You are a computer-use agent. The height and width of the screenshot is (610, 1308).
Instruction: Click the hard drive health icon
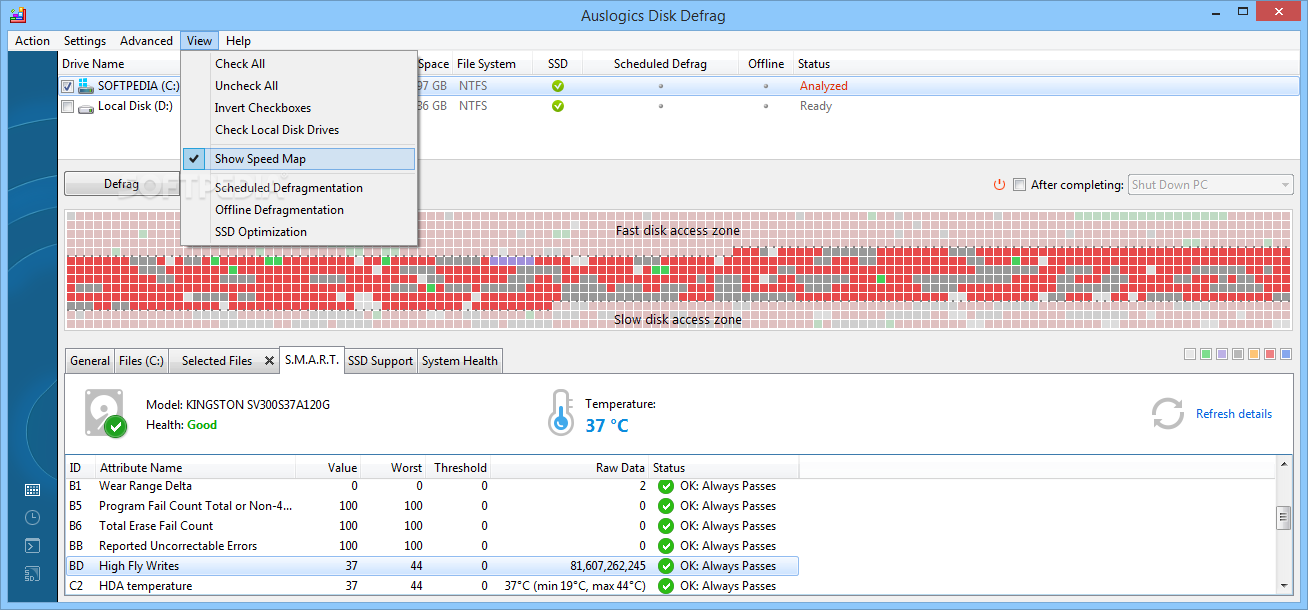105,413
